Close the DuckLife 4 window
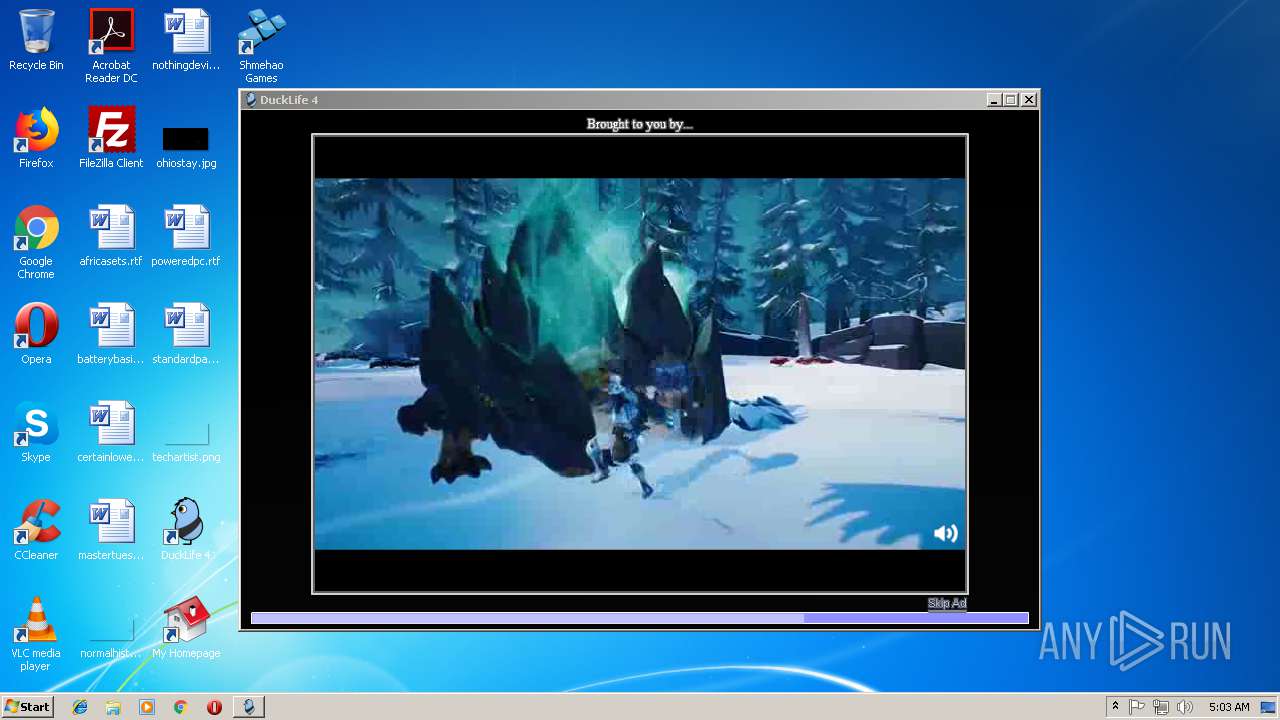Viewport: 1280px width, 720px height. pyautogui.click(x=1029, y=100)
